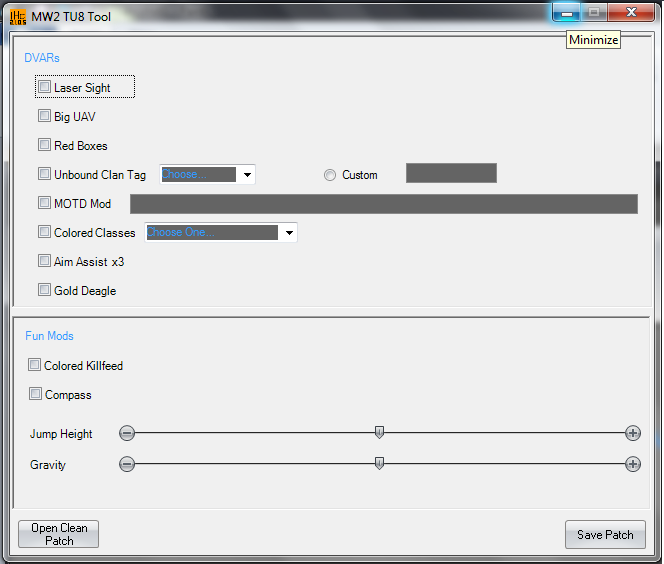Viewport: 664px width, 564px height.
Task: Click minus icon on Gravity slider
Action: (127, 464)
